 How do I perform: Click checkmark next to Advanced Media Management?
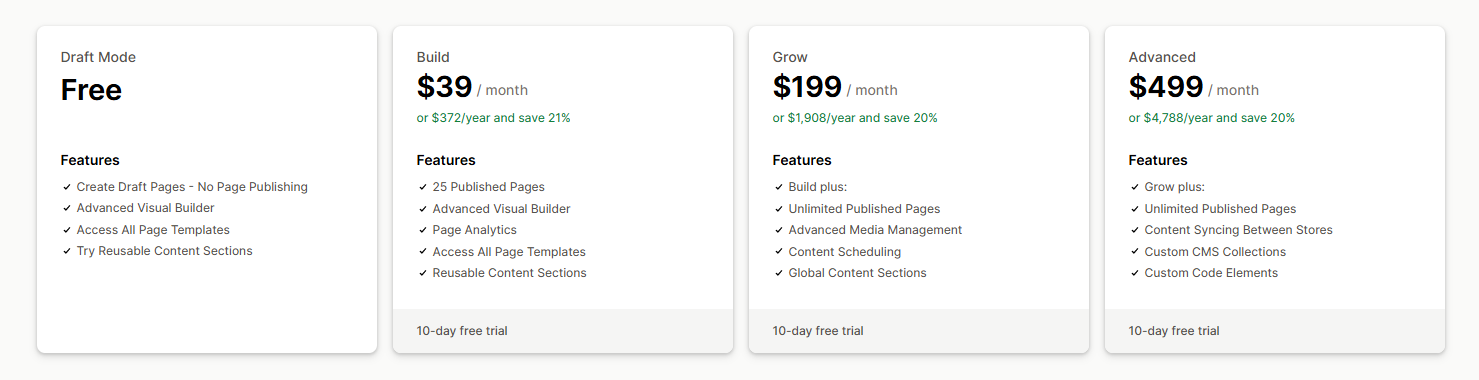778,230
